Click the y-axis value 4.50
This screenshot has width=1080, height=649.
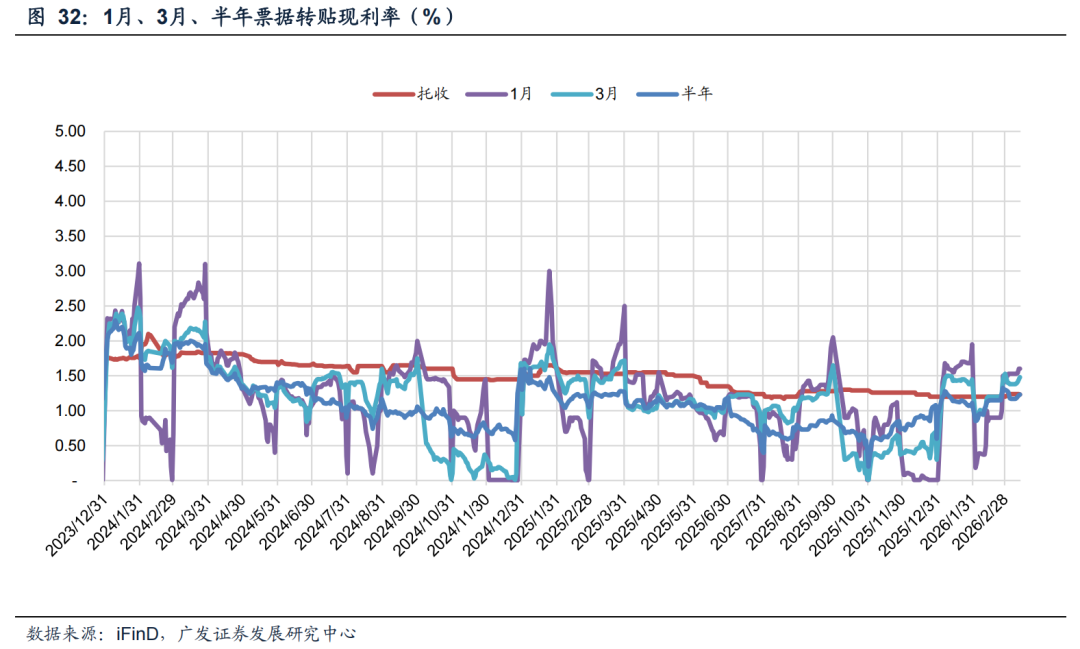click(x=70, y=166)
